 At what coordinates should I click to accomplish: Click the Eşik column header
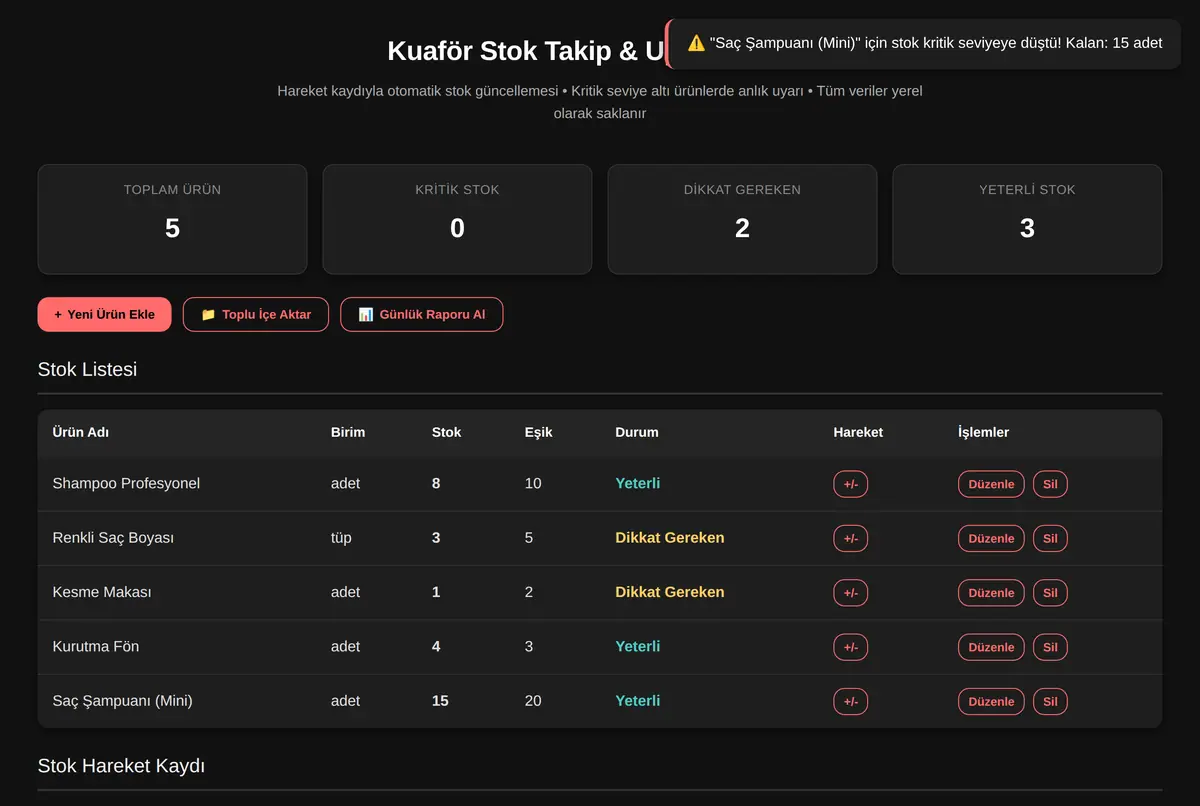click(x=538, y=432)
